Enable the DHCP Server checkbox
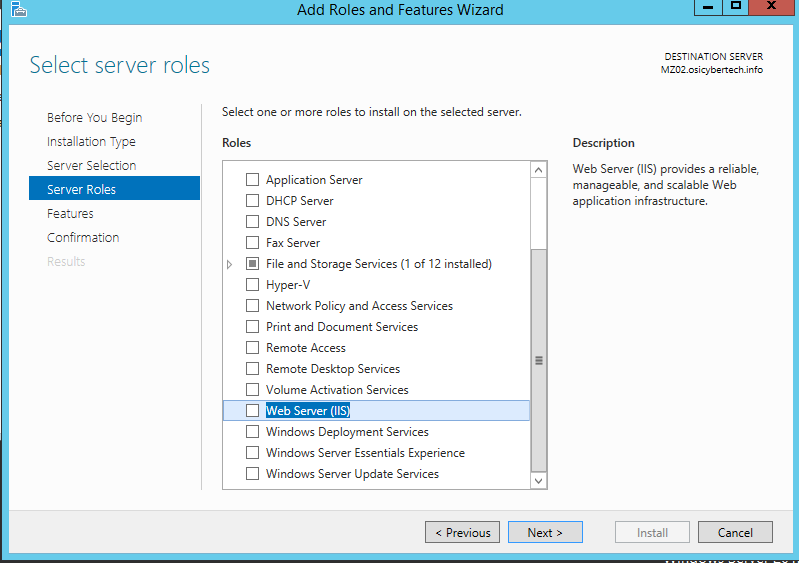799x563 pixels. click(252, 200)
